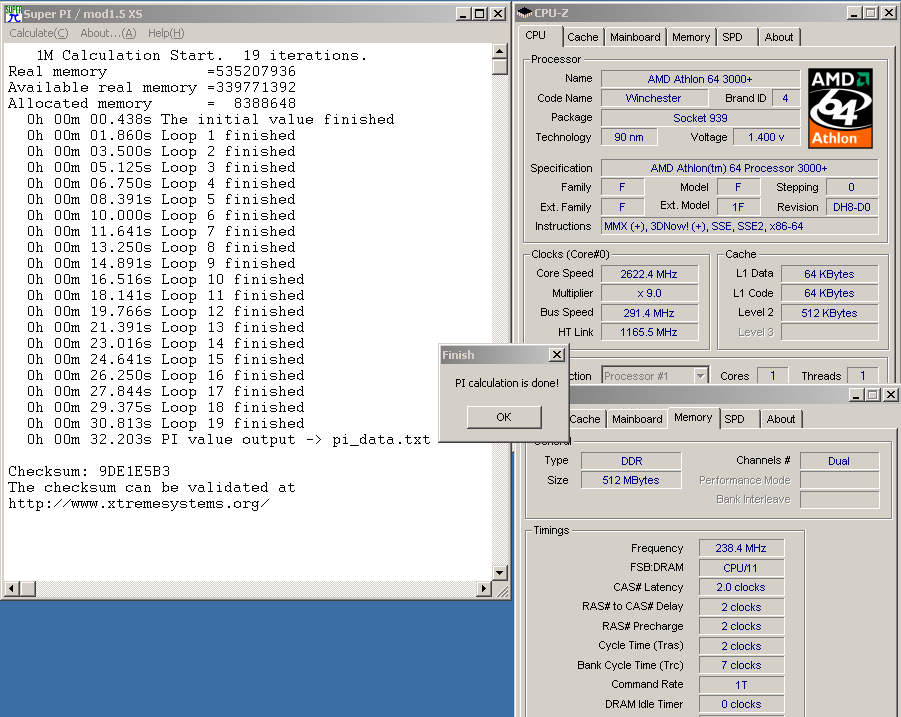Click the Channels # value 'Dual'

point(839,461)
